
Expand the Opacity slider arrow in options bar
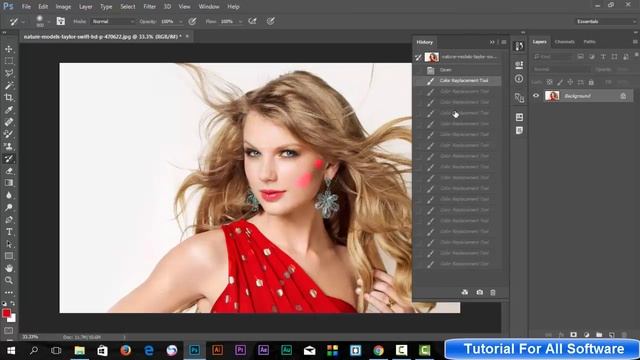coord(180,22)
